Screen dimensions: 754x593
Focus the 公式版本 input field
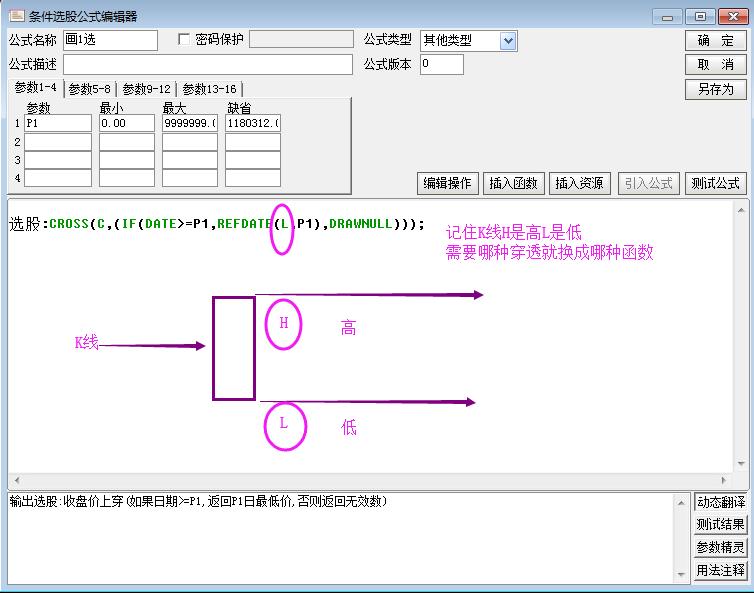coord(442,64)
